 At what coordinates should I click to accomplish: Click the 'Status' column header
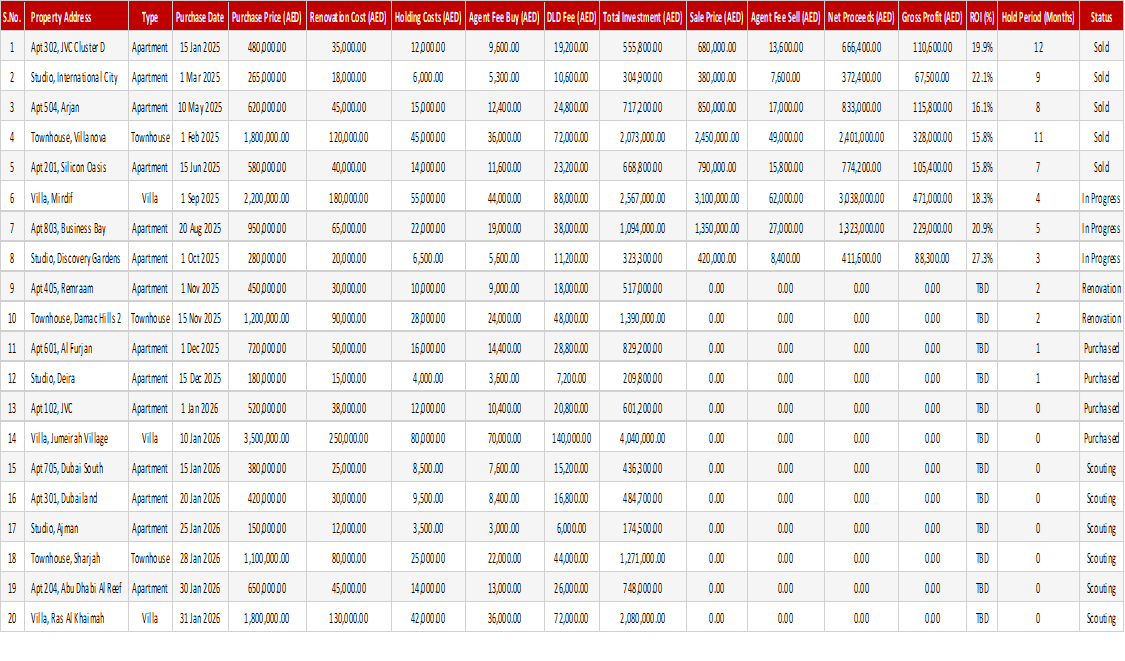(x=1101, y=17)
